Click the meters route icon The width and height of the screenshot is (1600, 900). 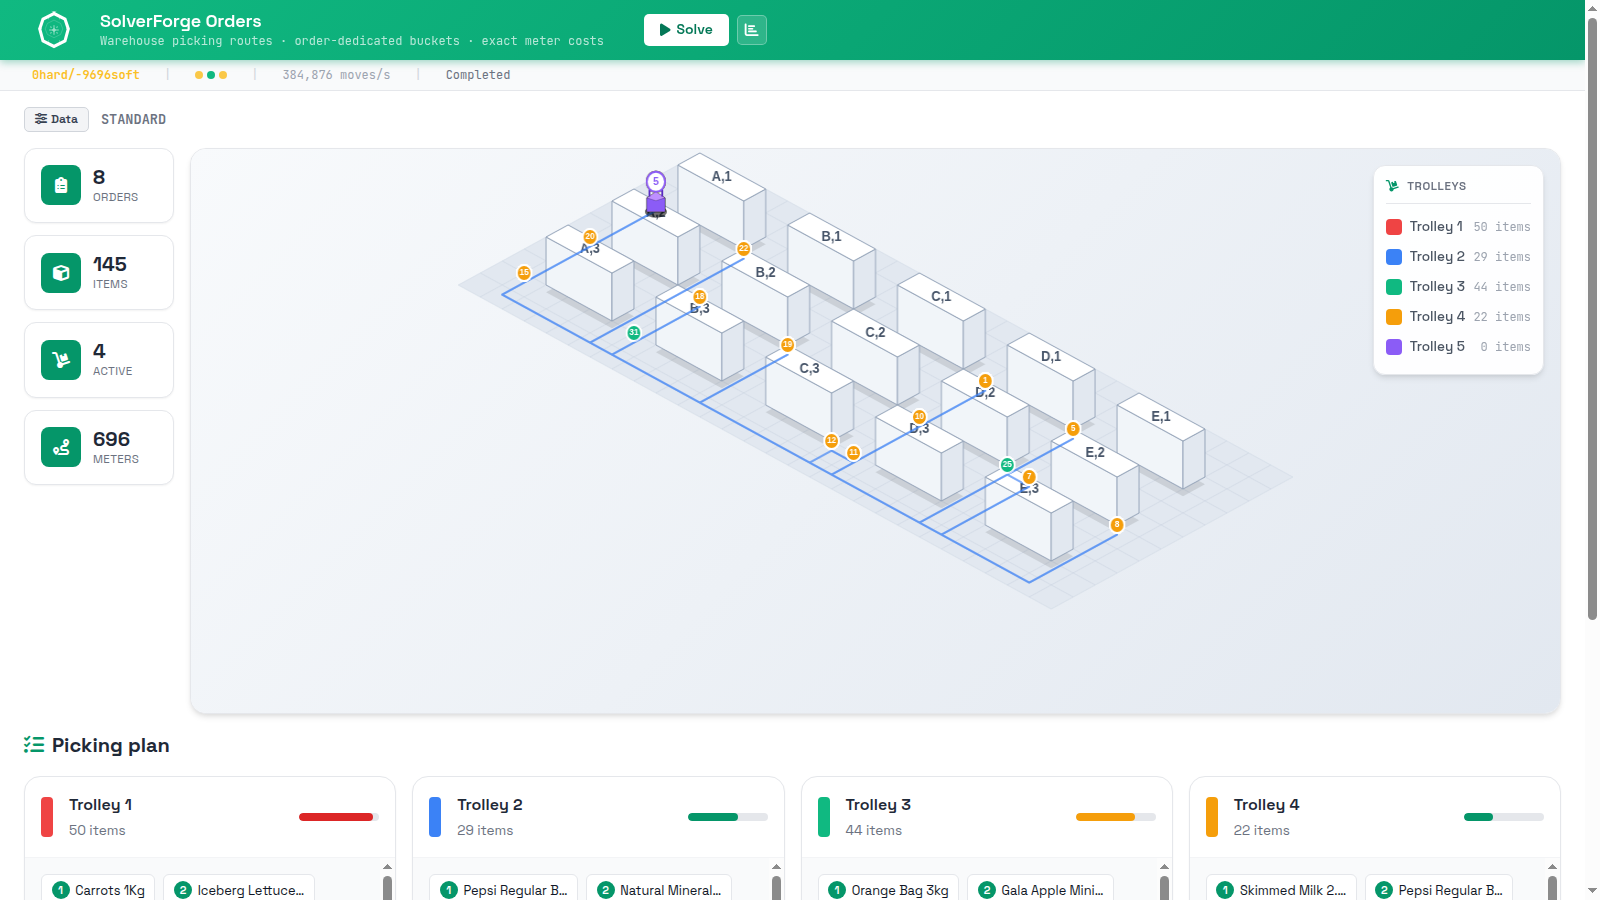point(61,447)
